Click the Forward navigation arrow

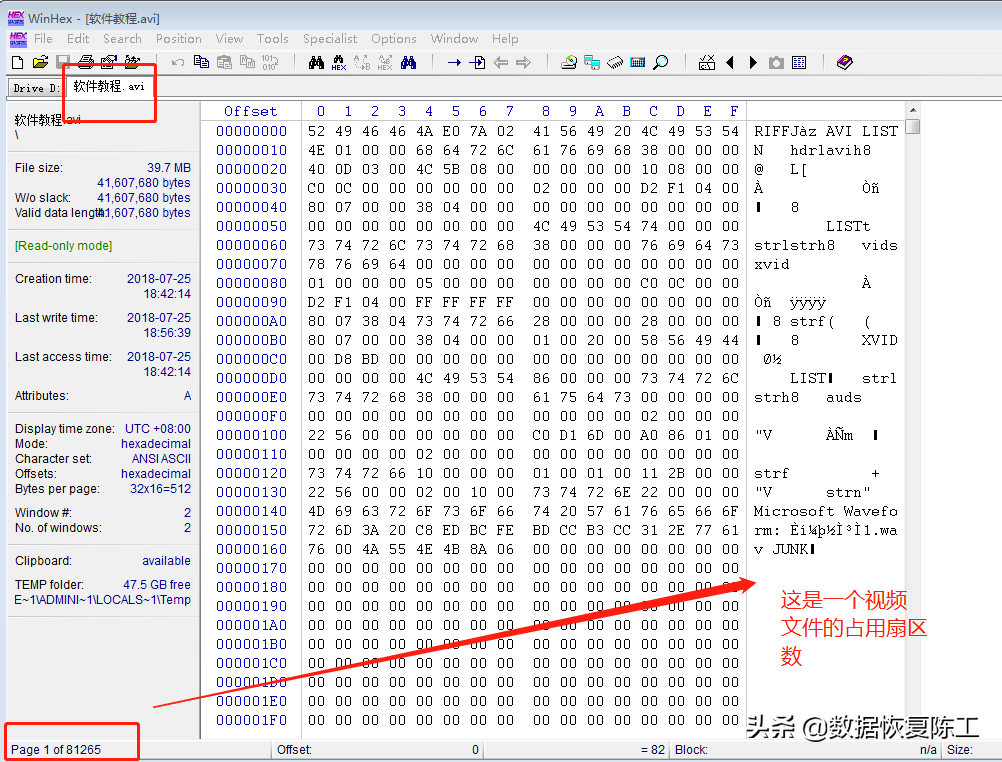coord(523,62)
